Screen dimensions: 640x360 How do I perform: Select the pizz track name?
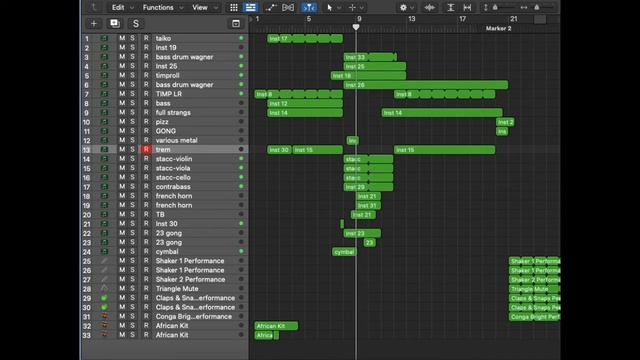[162, 122]
